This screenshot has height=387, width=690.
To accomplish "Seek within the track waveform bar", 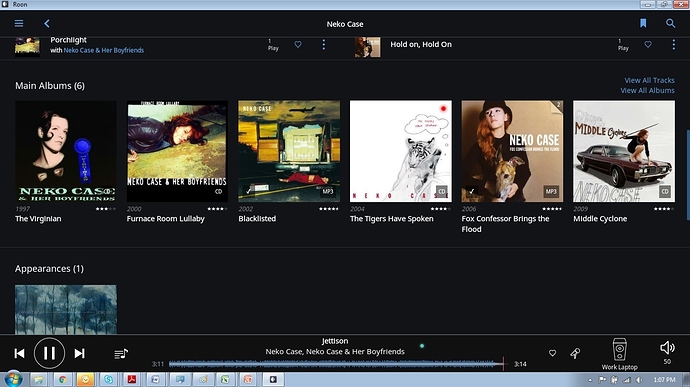I will [x=336, y=364].
